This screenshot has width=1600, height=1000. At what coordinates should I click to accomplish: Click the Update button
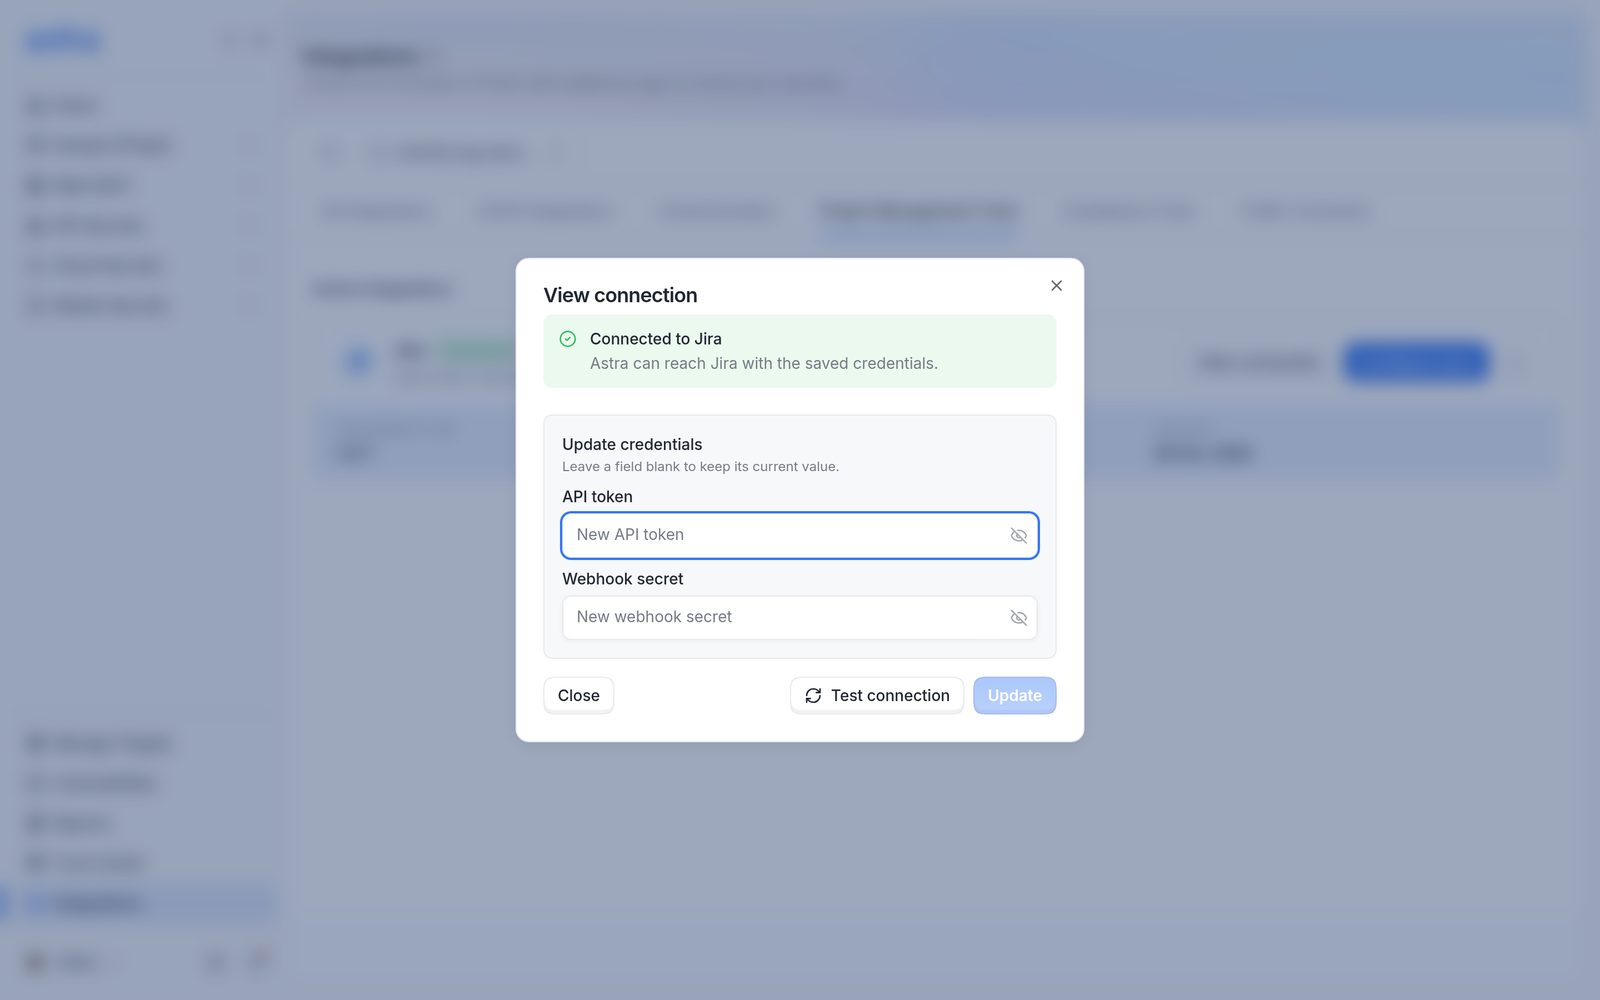(1014, 696)
